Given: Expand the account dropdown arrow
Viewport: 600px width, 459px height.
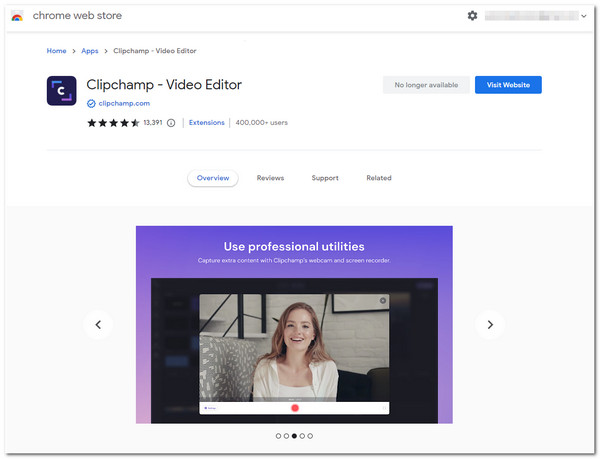Looking at the screenshot, I should pyautogui.click(x=584, y=16).
